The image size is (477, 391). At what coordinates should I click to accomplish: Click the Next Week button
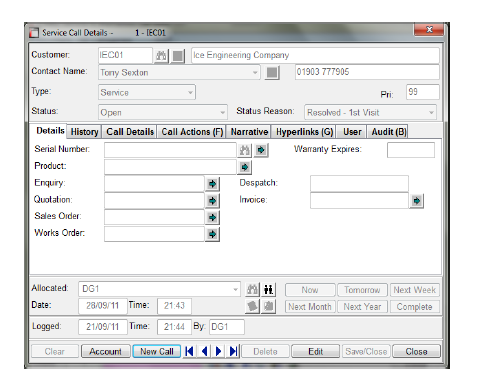click(x=415, y=290)
